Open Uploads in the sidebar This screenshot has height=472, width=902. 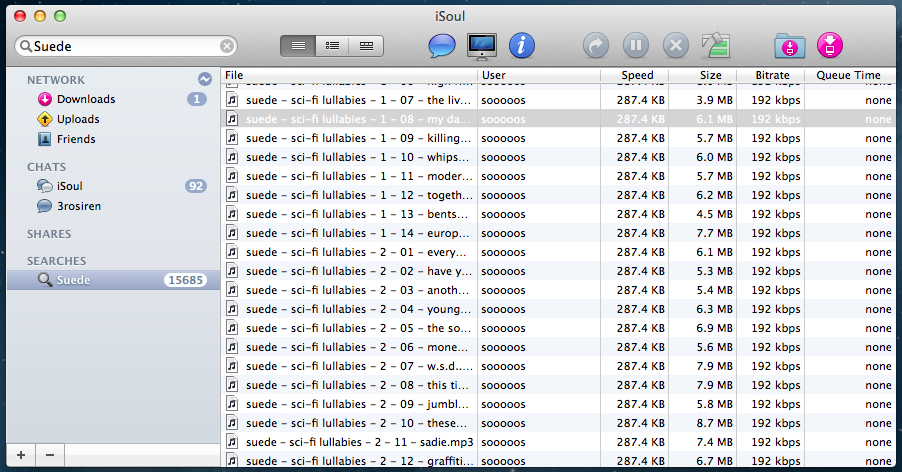pyautogui.click(x=113, y=120)
